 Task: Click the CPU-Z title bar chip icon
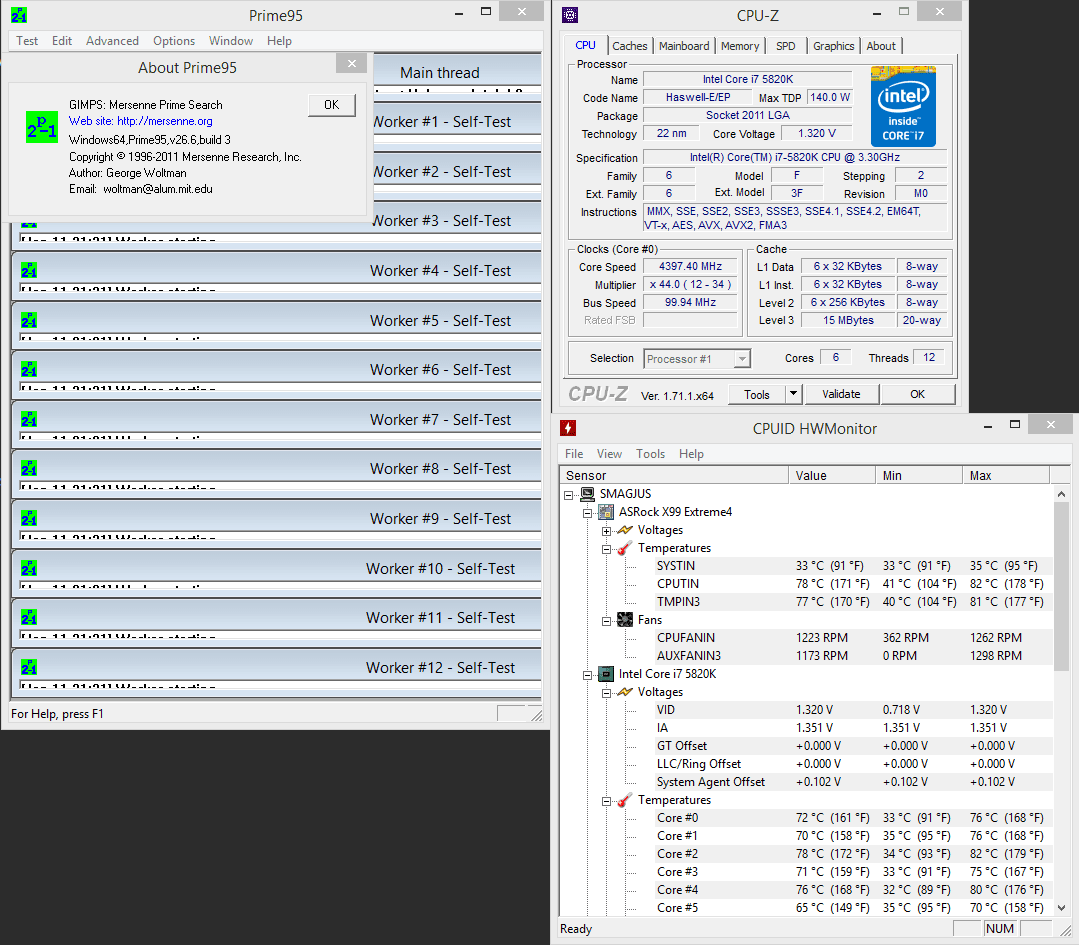coord(570,14)
